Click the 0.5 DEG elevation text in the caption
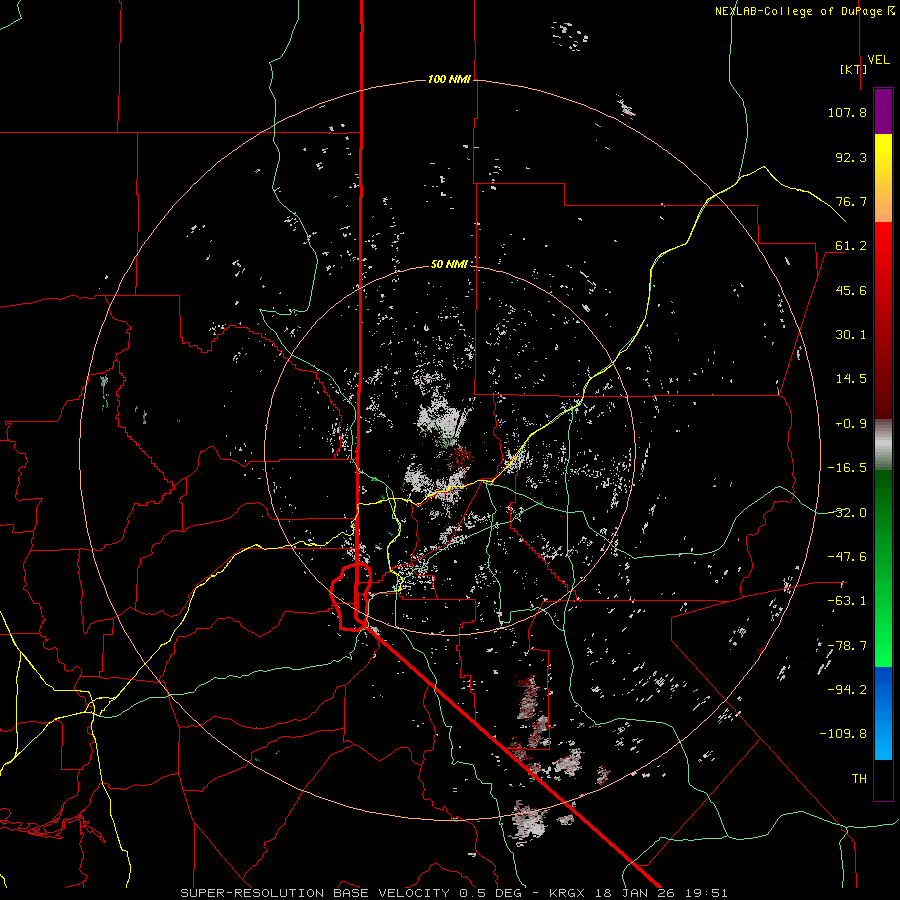Image resolution: width=900 pixels, height=900 pixels. coord(491,893)
